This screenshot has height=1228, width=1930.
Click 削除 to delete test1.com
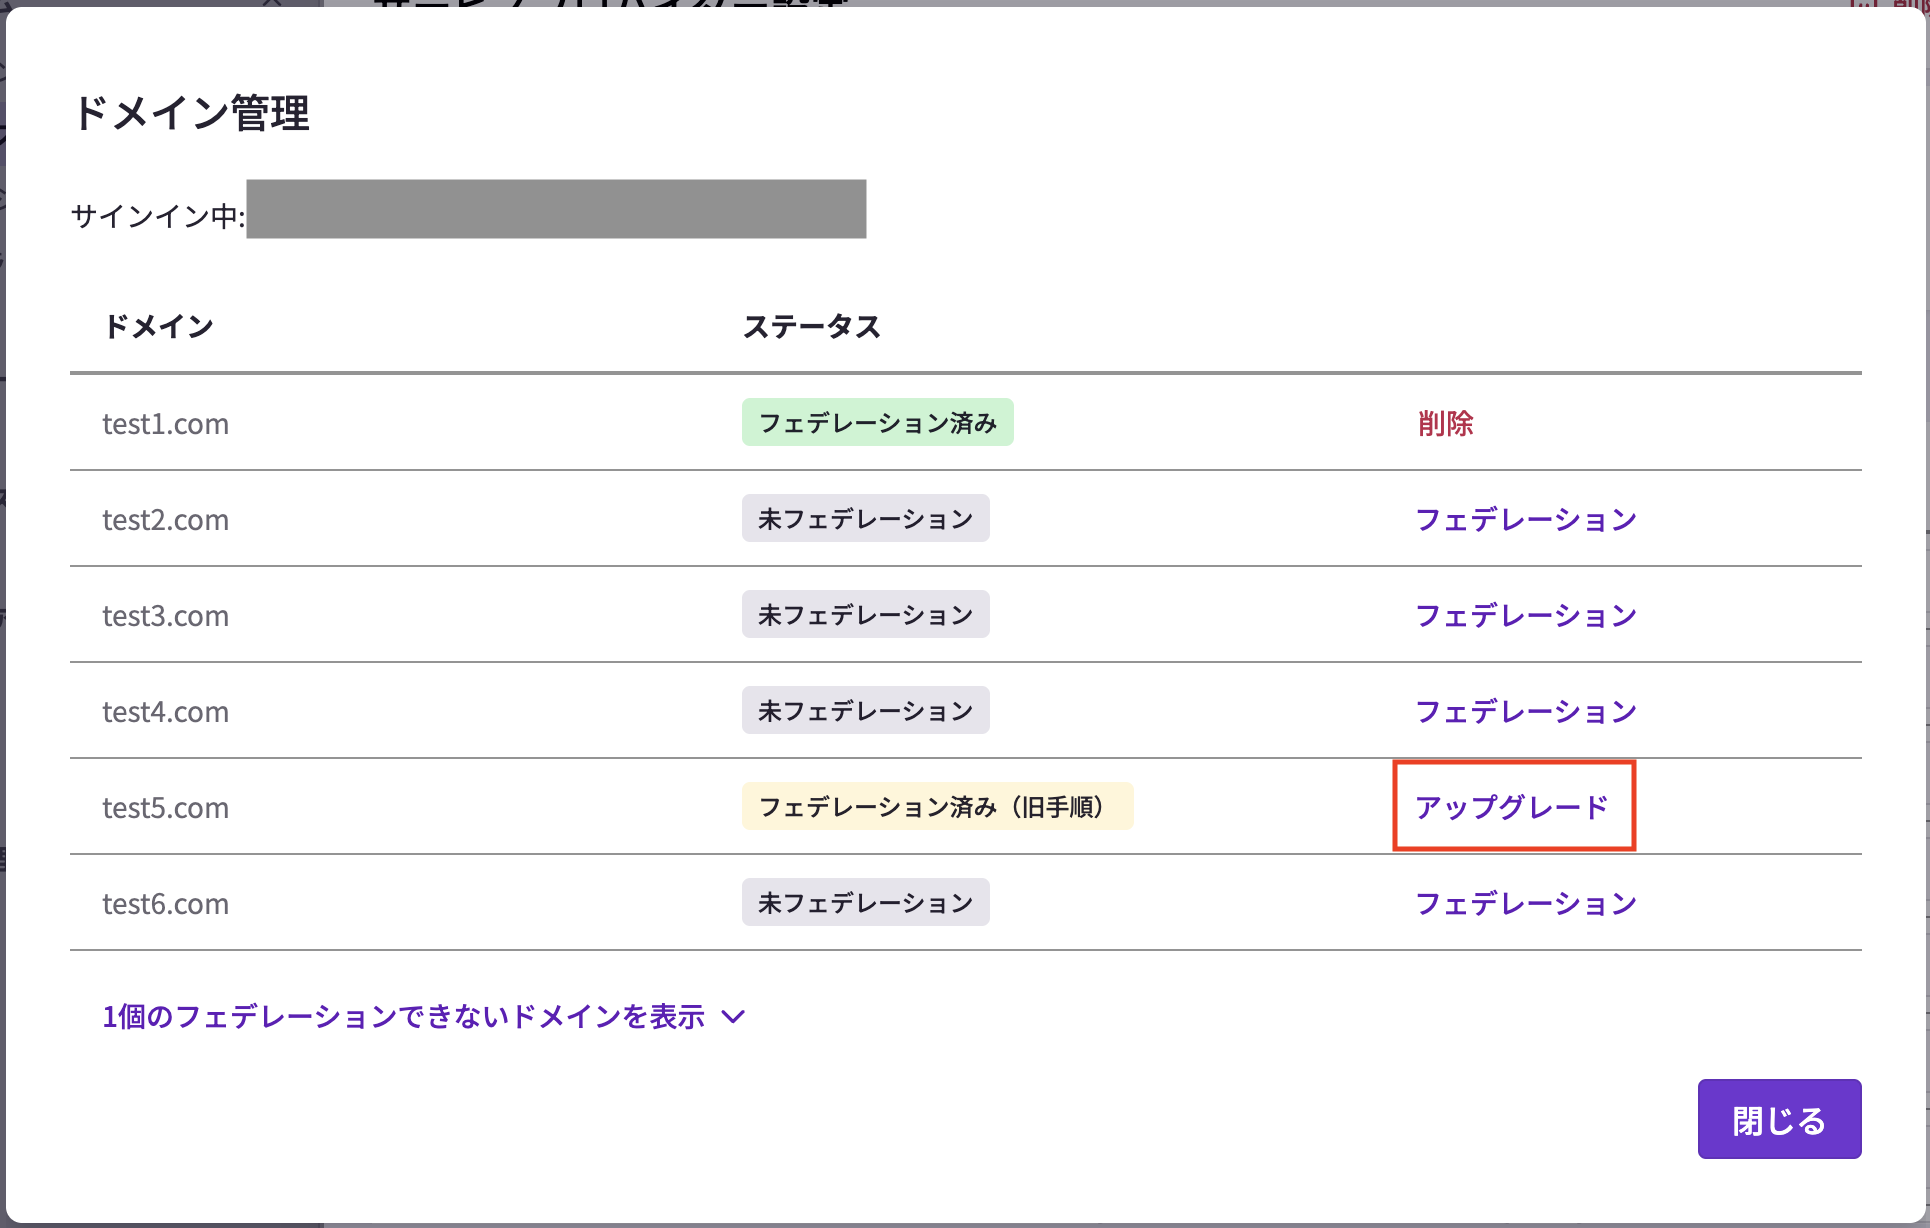tap(1446, 423)
